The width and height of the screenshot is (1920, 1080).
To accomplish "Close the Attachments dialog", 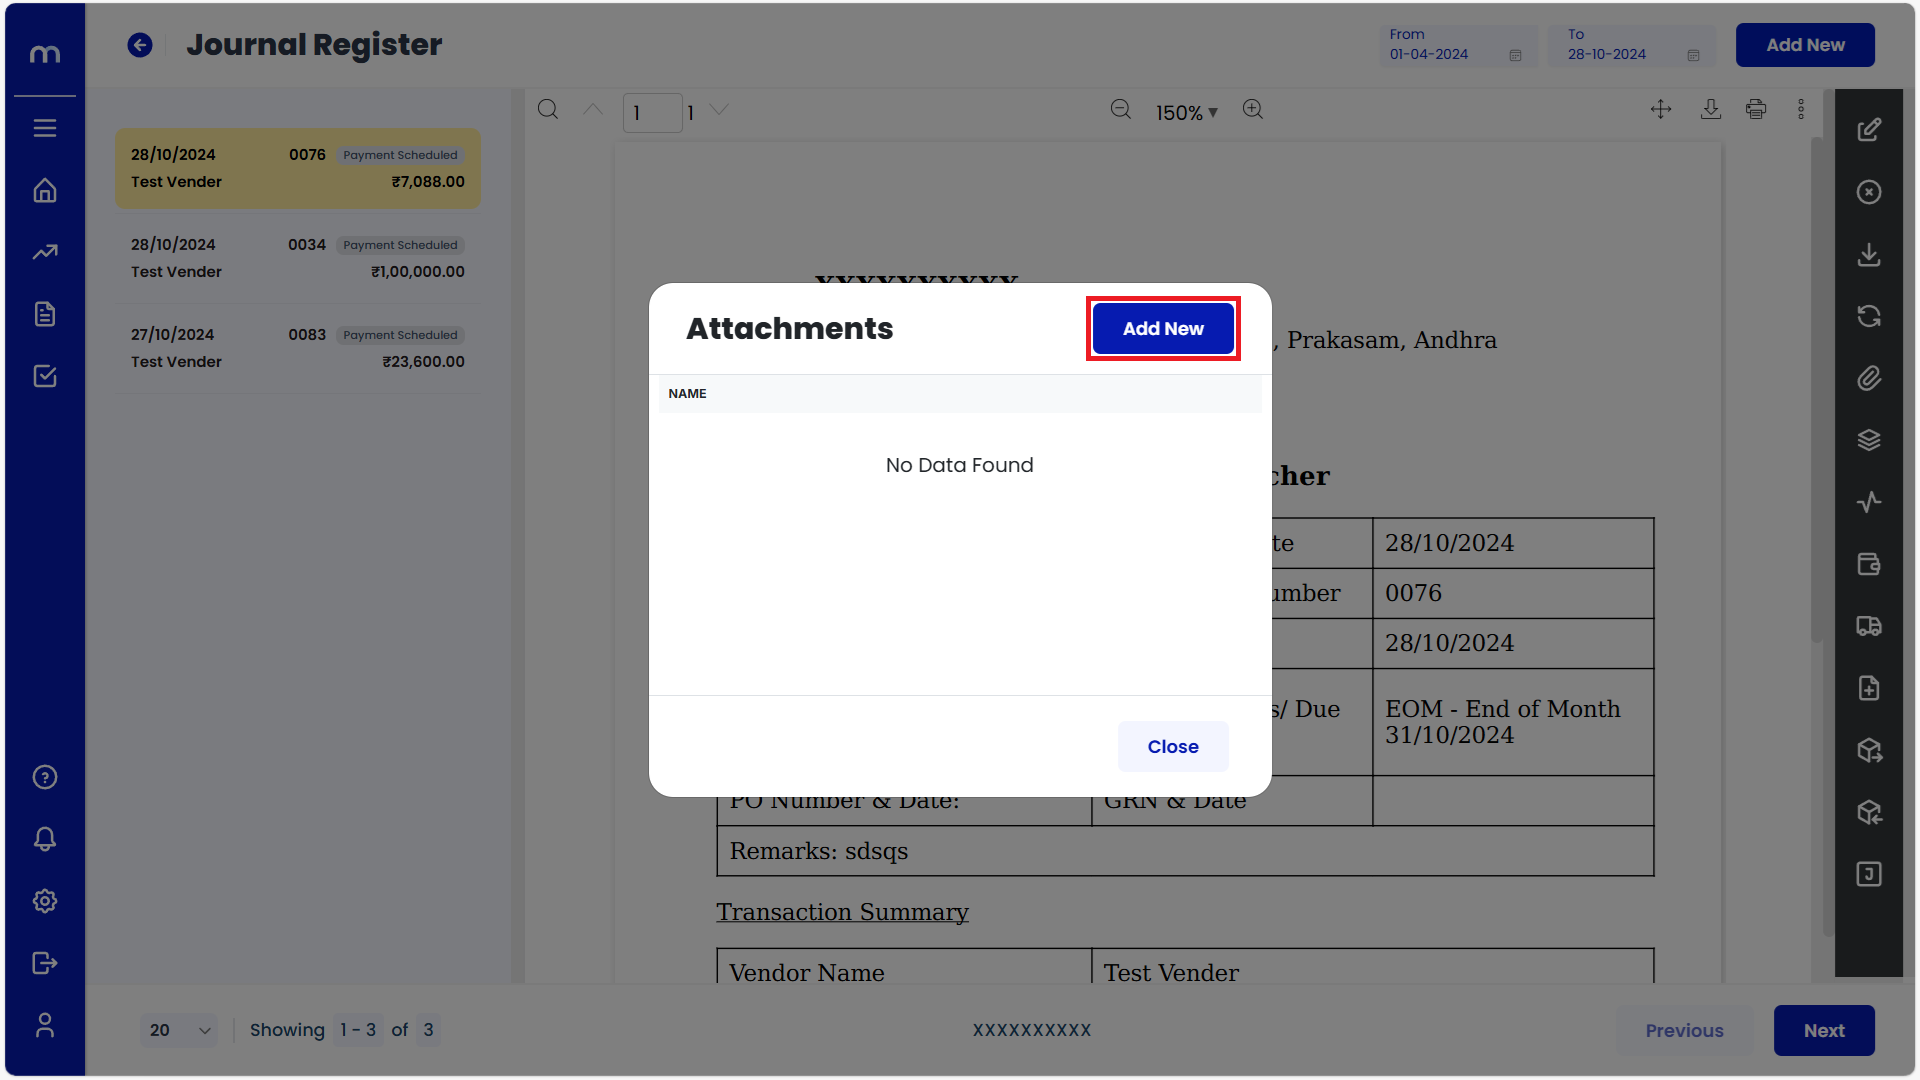I will coord(1172,747).
